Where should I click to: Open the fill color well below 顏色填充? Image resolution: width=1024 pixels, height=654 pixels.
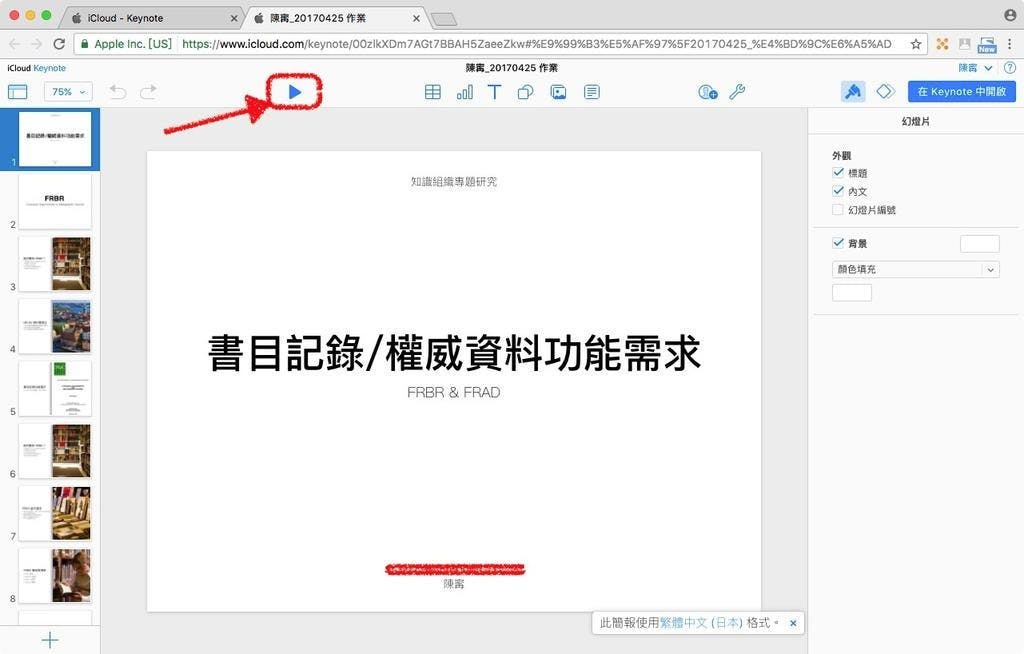(852, 293)
